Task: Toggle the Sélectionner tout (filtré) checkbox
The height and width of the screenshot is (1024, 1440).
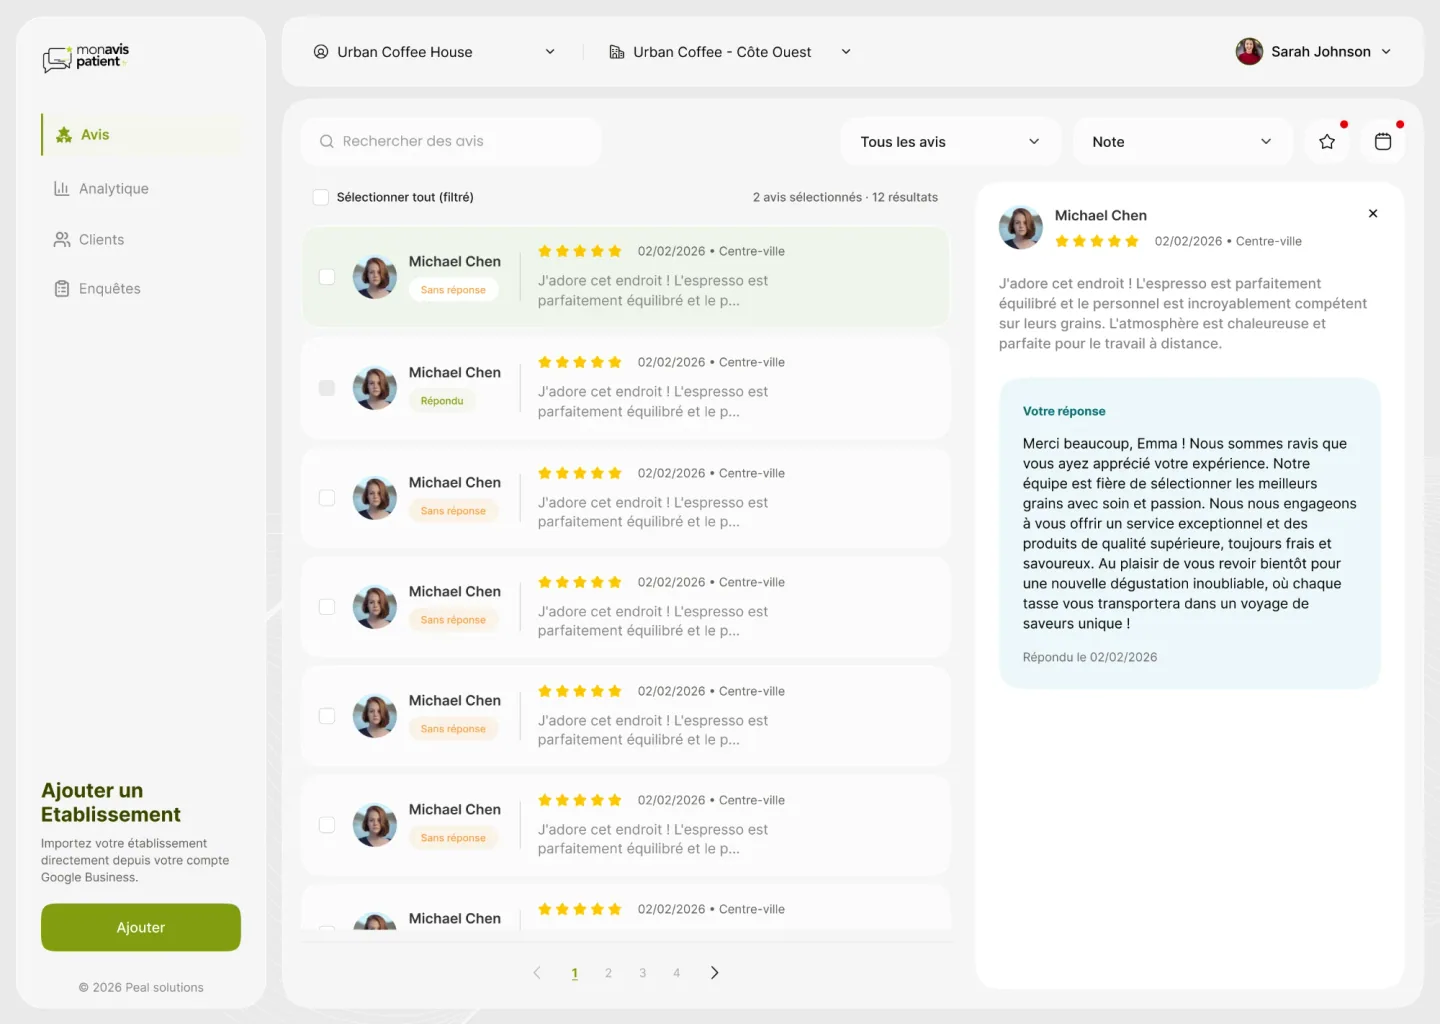Action: (321, 197)
